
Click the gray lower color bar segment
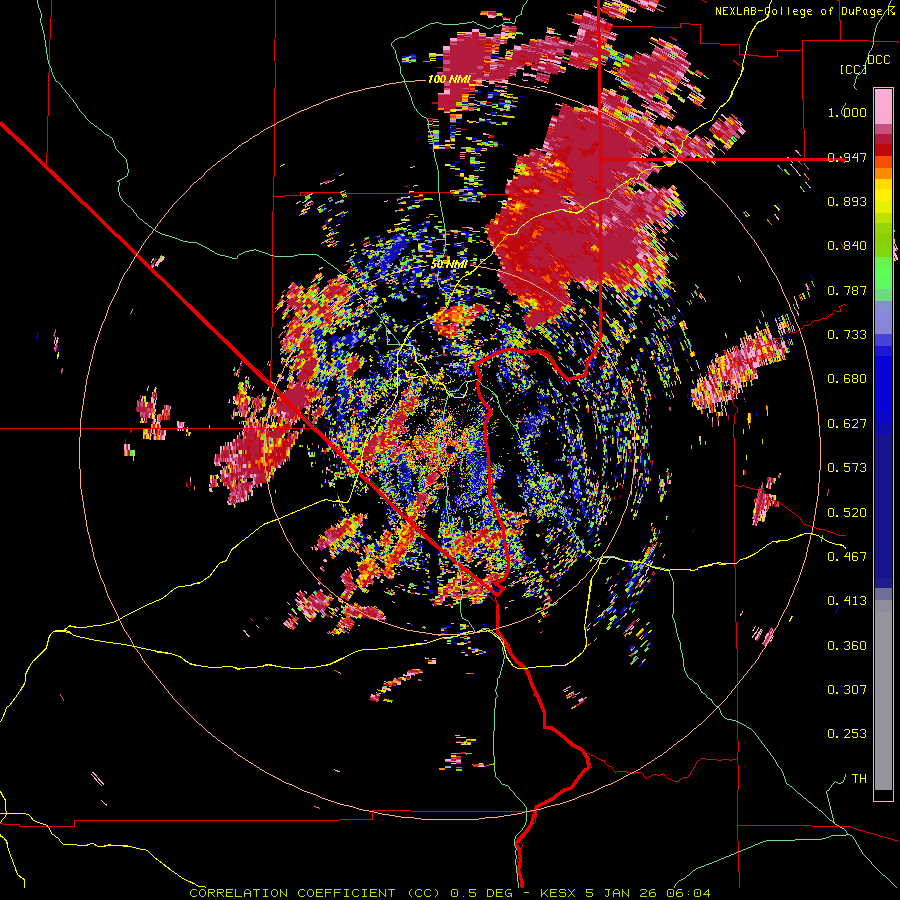point(883,695)
